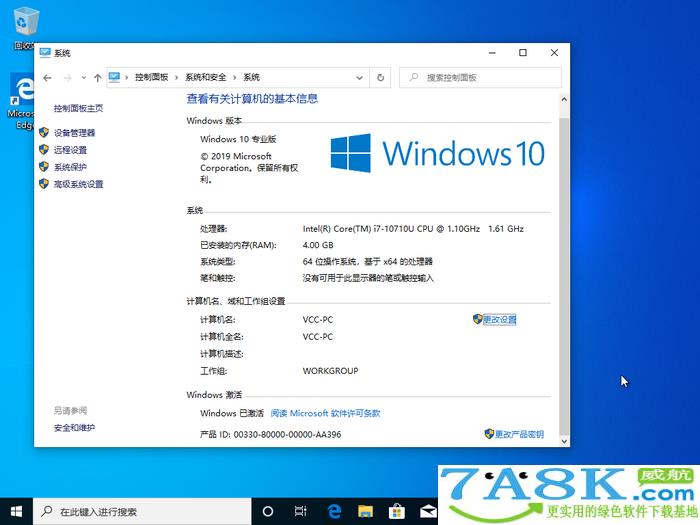Viewport: 700px width, 525px height.
Task: Open the recent locations dropdown arrow
Action: 83,78
